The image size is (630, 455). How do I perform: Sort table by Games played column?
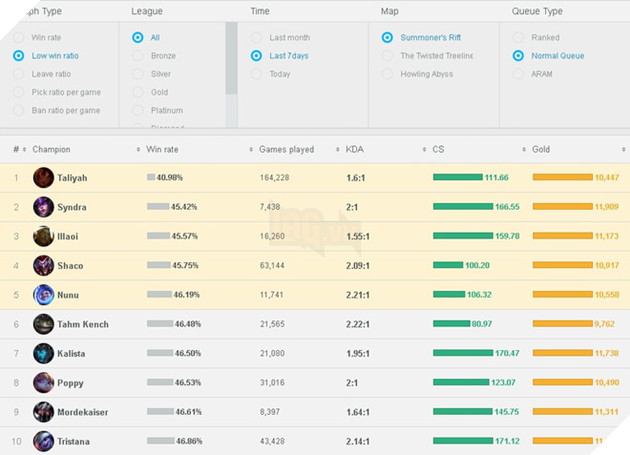tap(285, 150)
